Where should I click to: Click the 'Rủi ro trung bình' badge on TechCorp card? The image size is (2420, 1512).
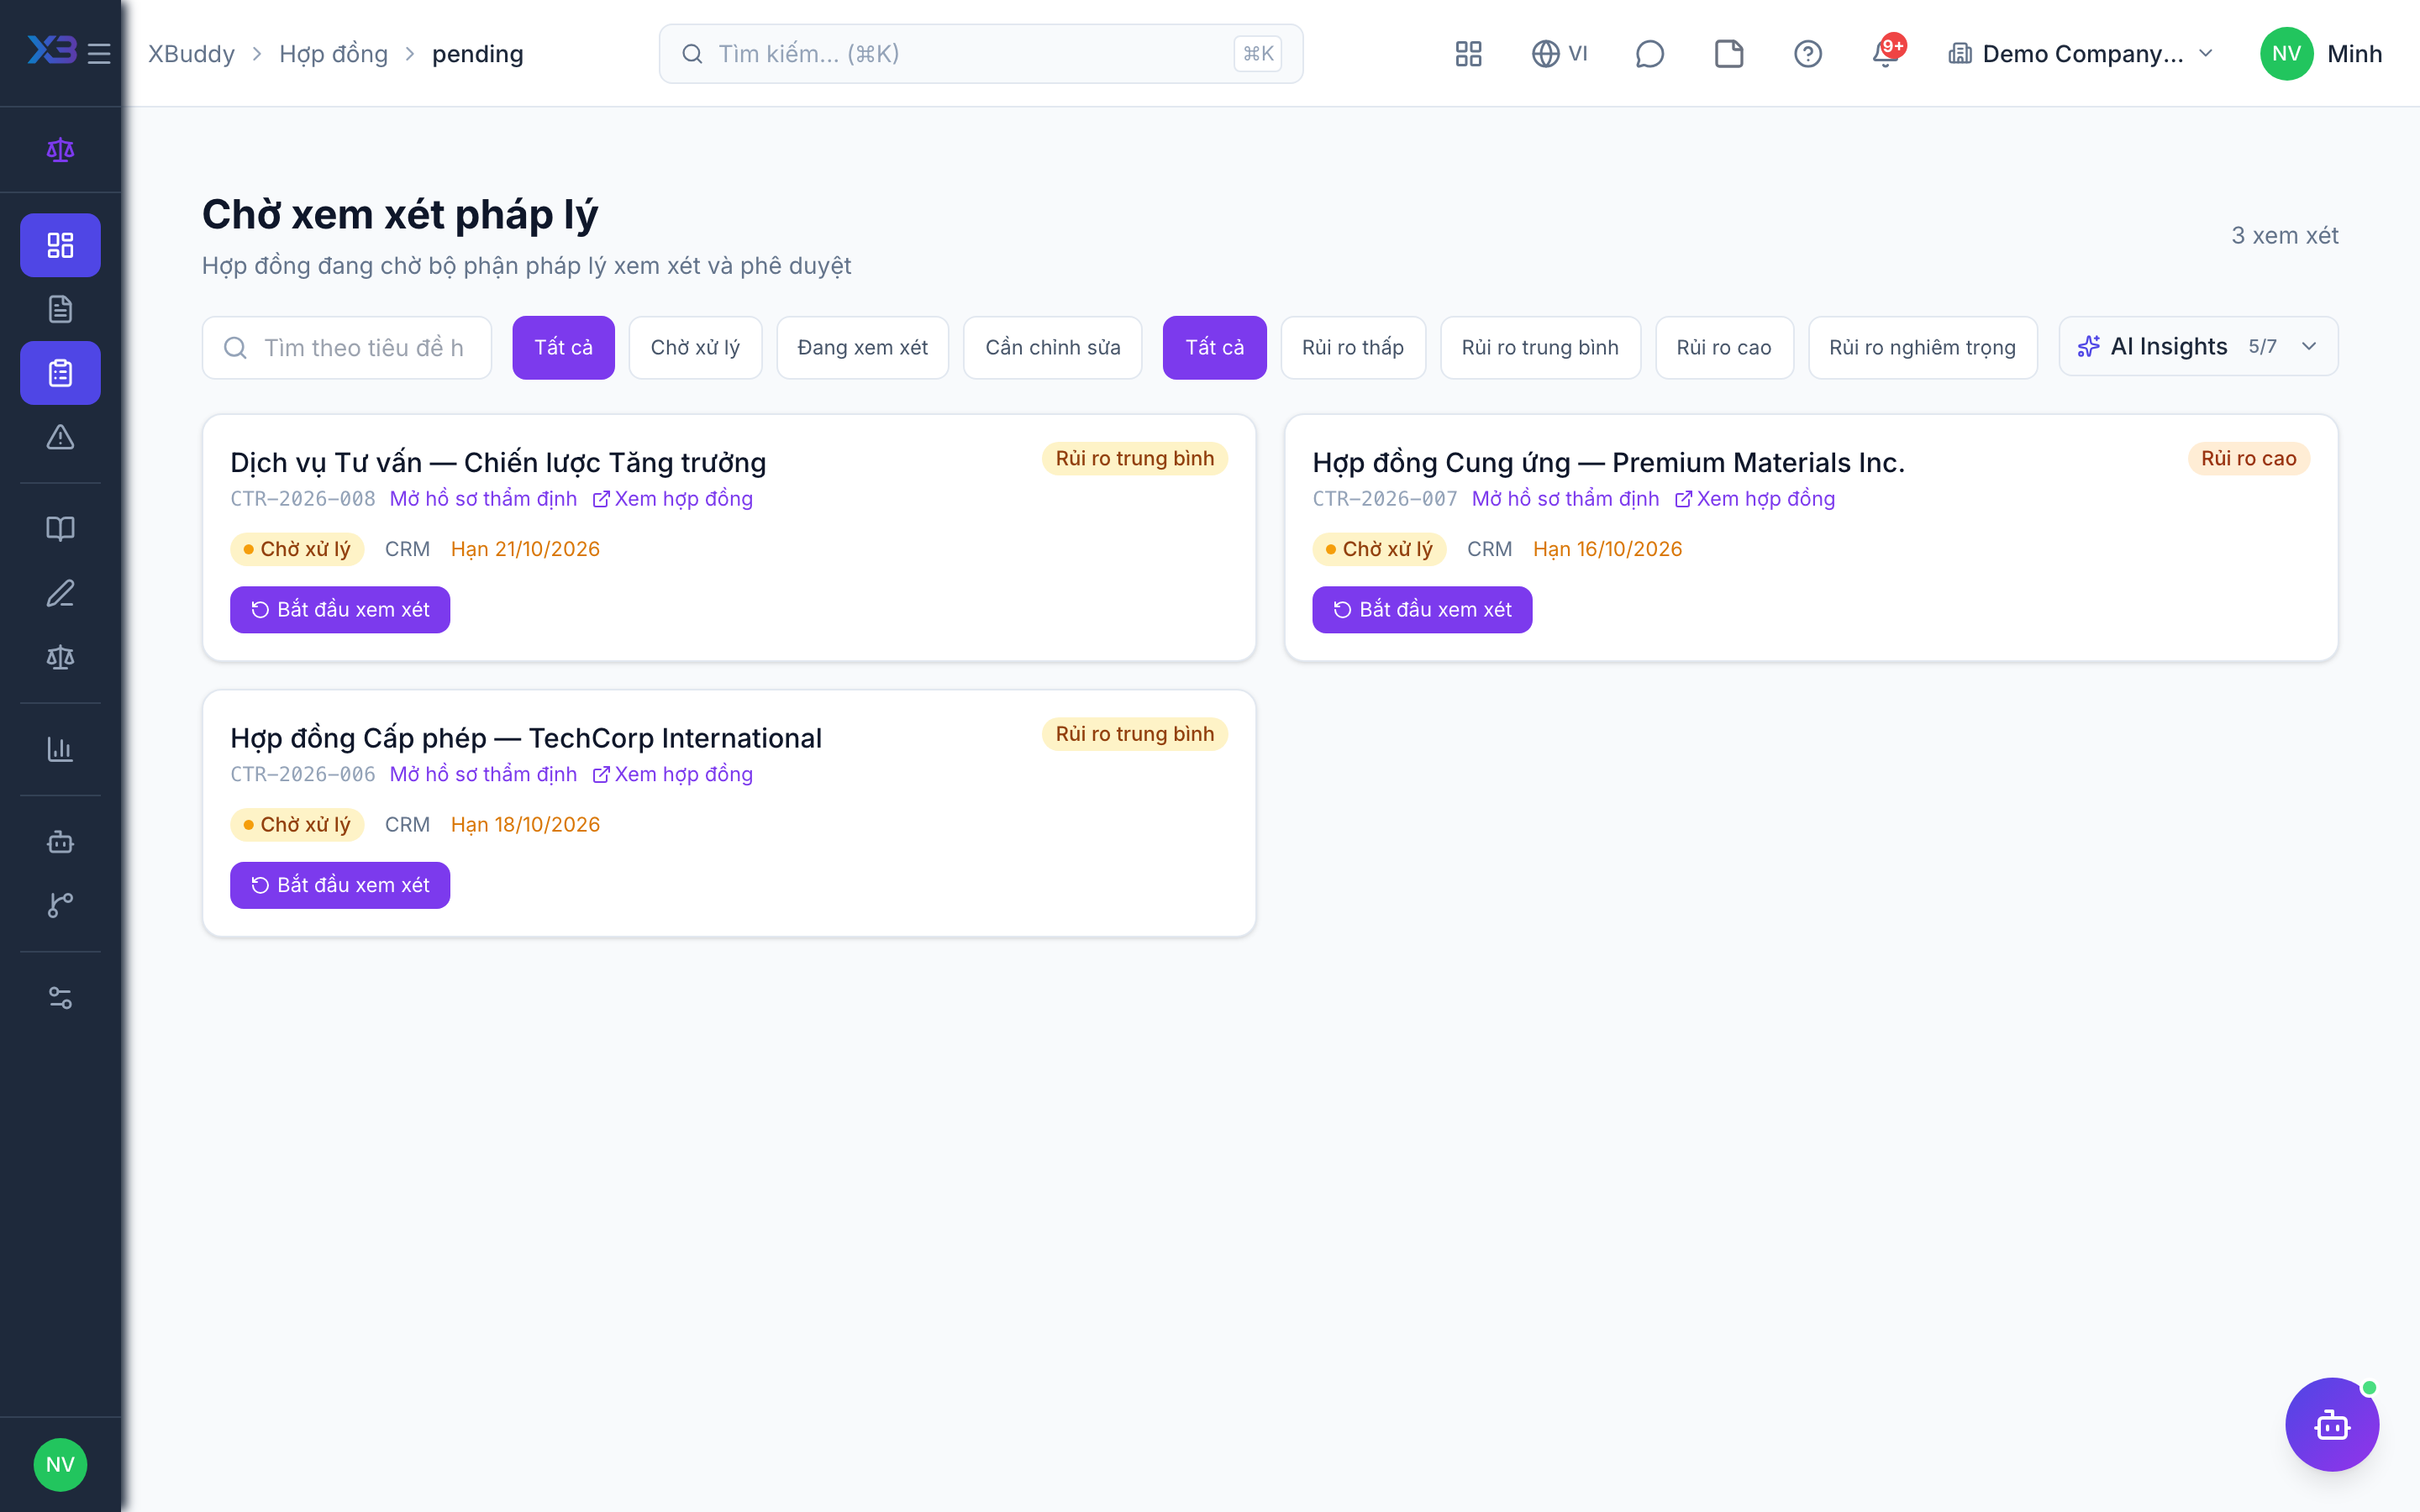[1134, 734]
